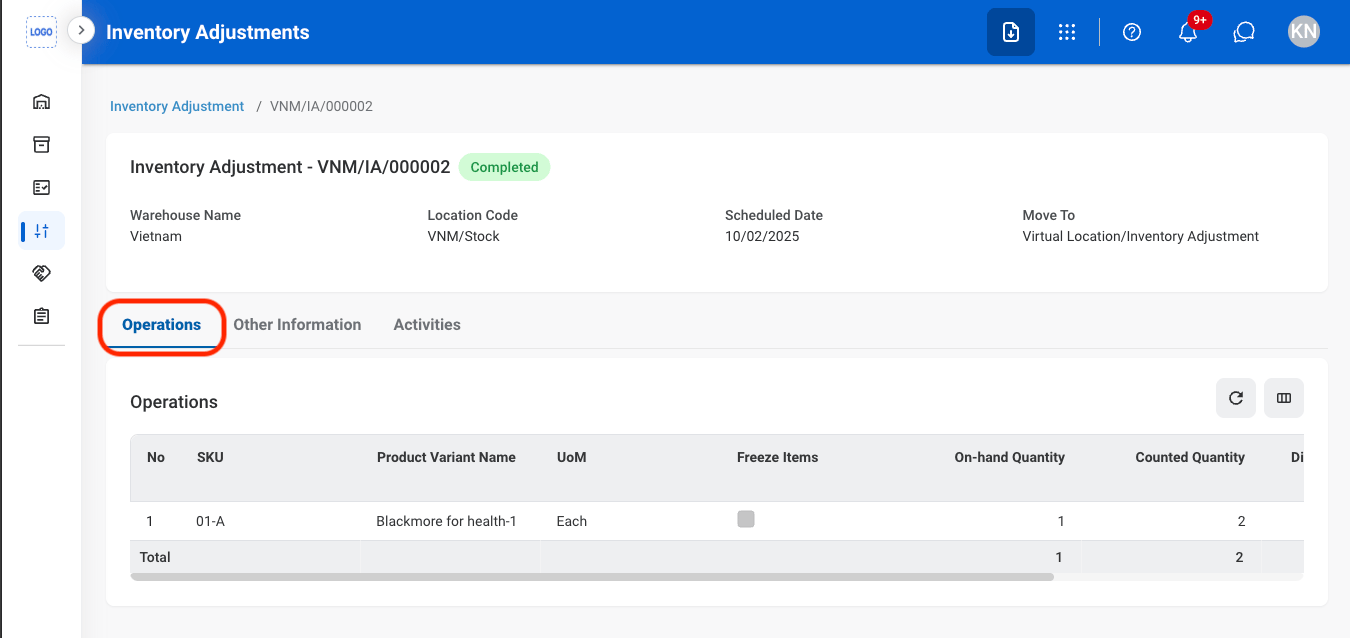The width and height of the screenshot is (1350, 638).
Task: Click the No column header
Action: [x=156, y=458]
